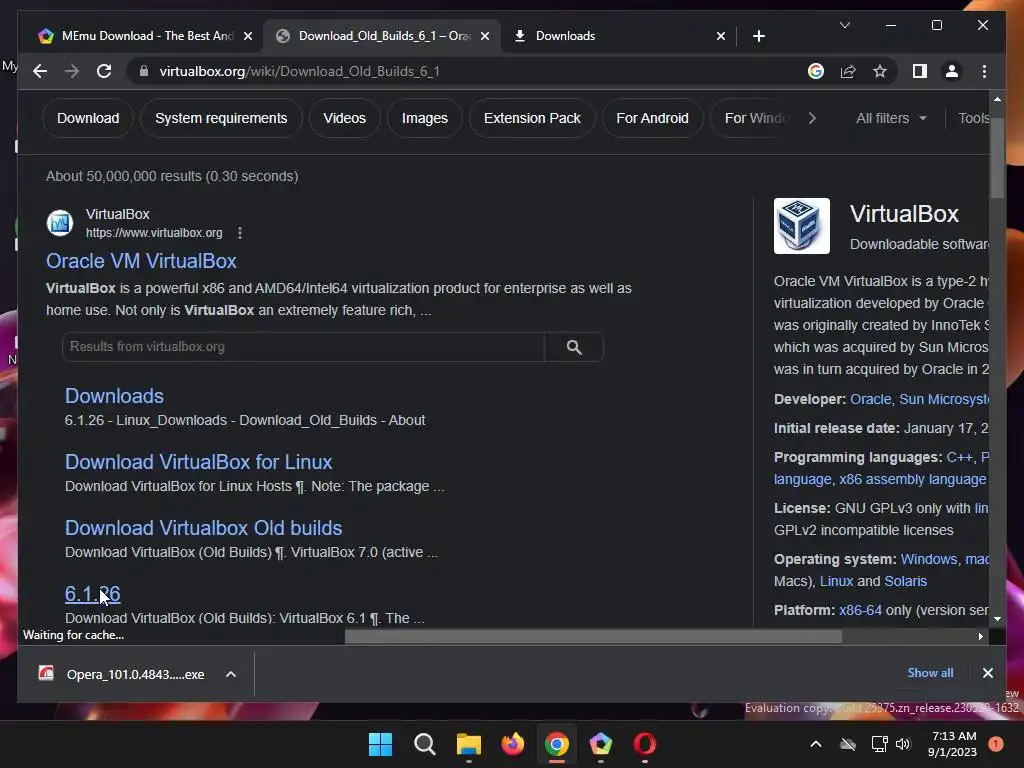Open Opera browser from taskbar

pos(645,744)
